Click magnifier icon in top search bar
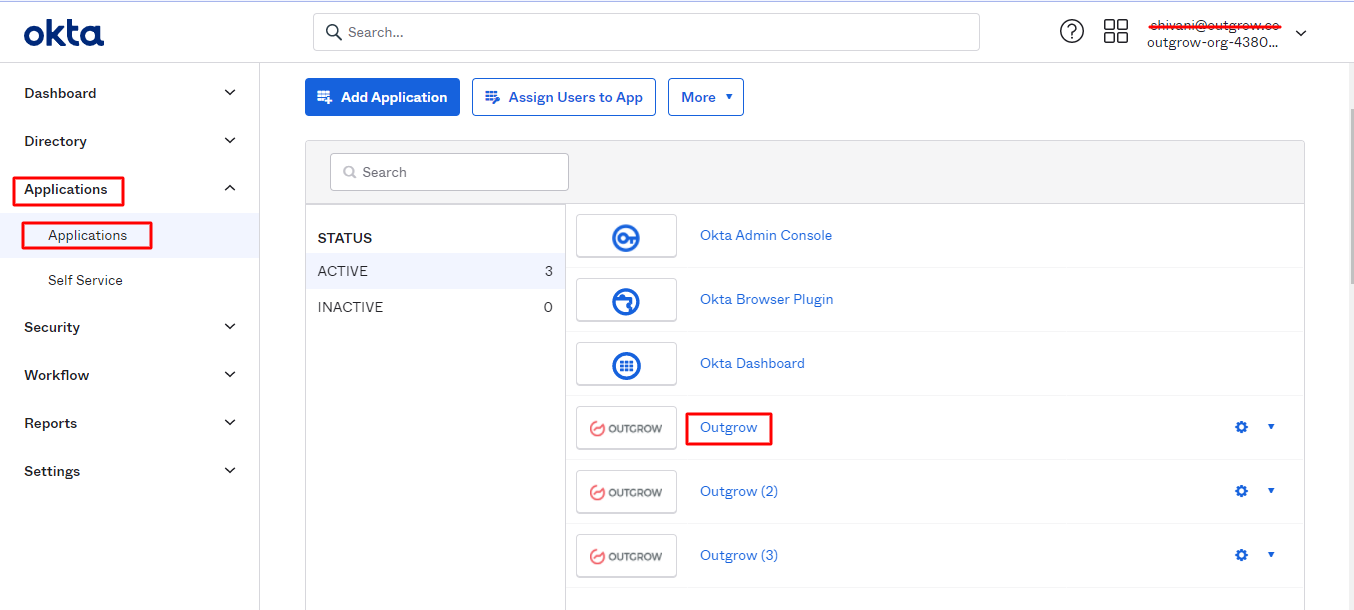Screen dimensions: 1354x610 [x=334, y=32]
